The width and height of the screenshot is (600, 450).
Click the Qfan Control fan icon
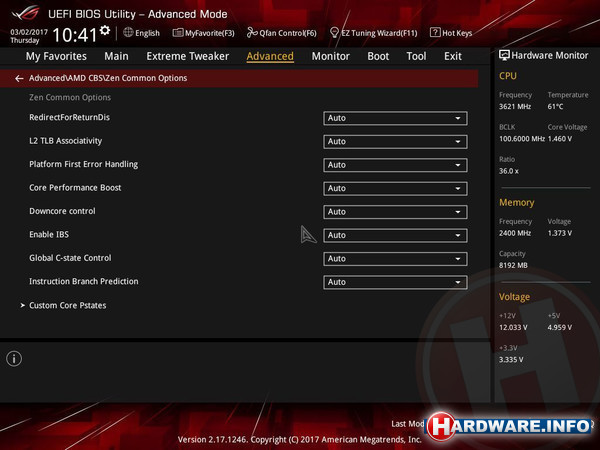(x=252, y=33)
